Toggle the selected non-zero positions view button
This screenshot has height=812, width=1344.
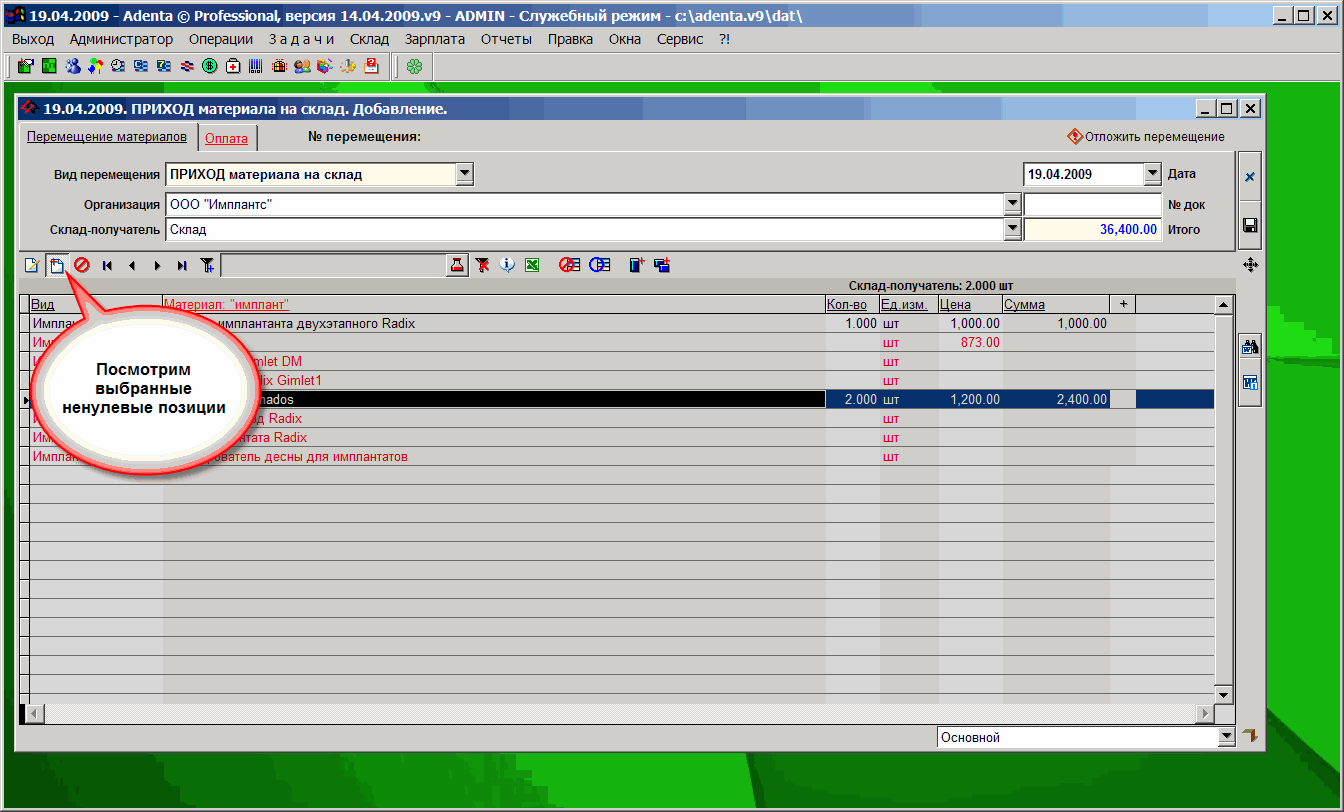tap(57, 265)
